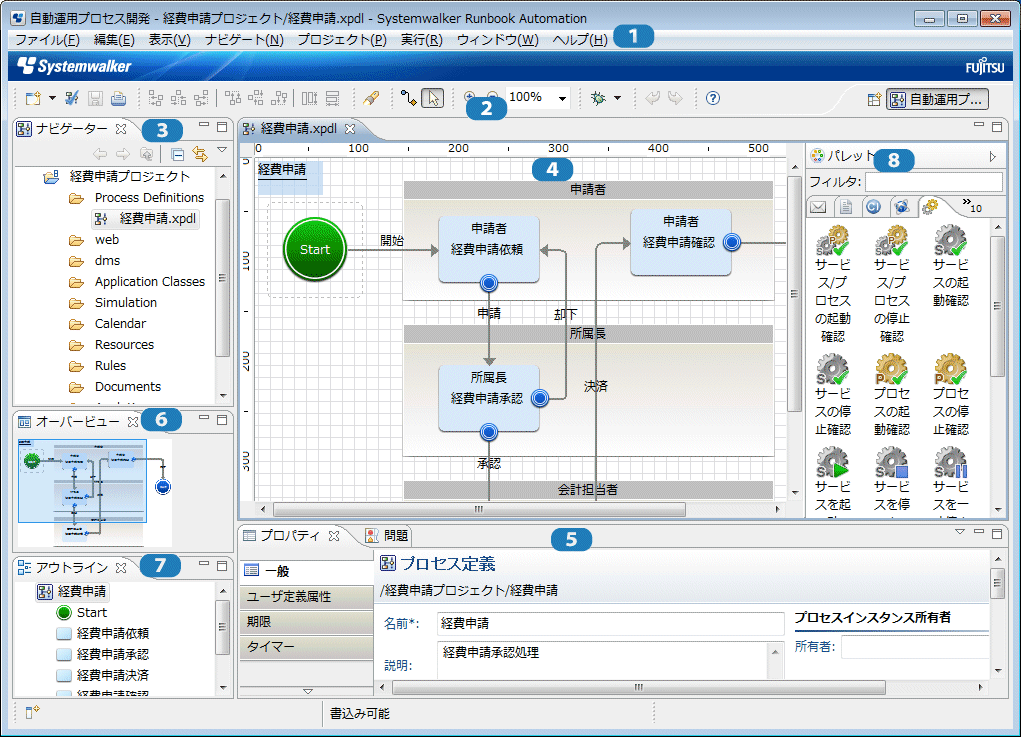Image resolution: width=1021 pixels, height=737 pixels.
Task: Click the Open Perspective icon
Action: click(874, 99)
